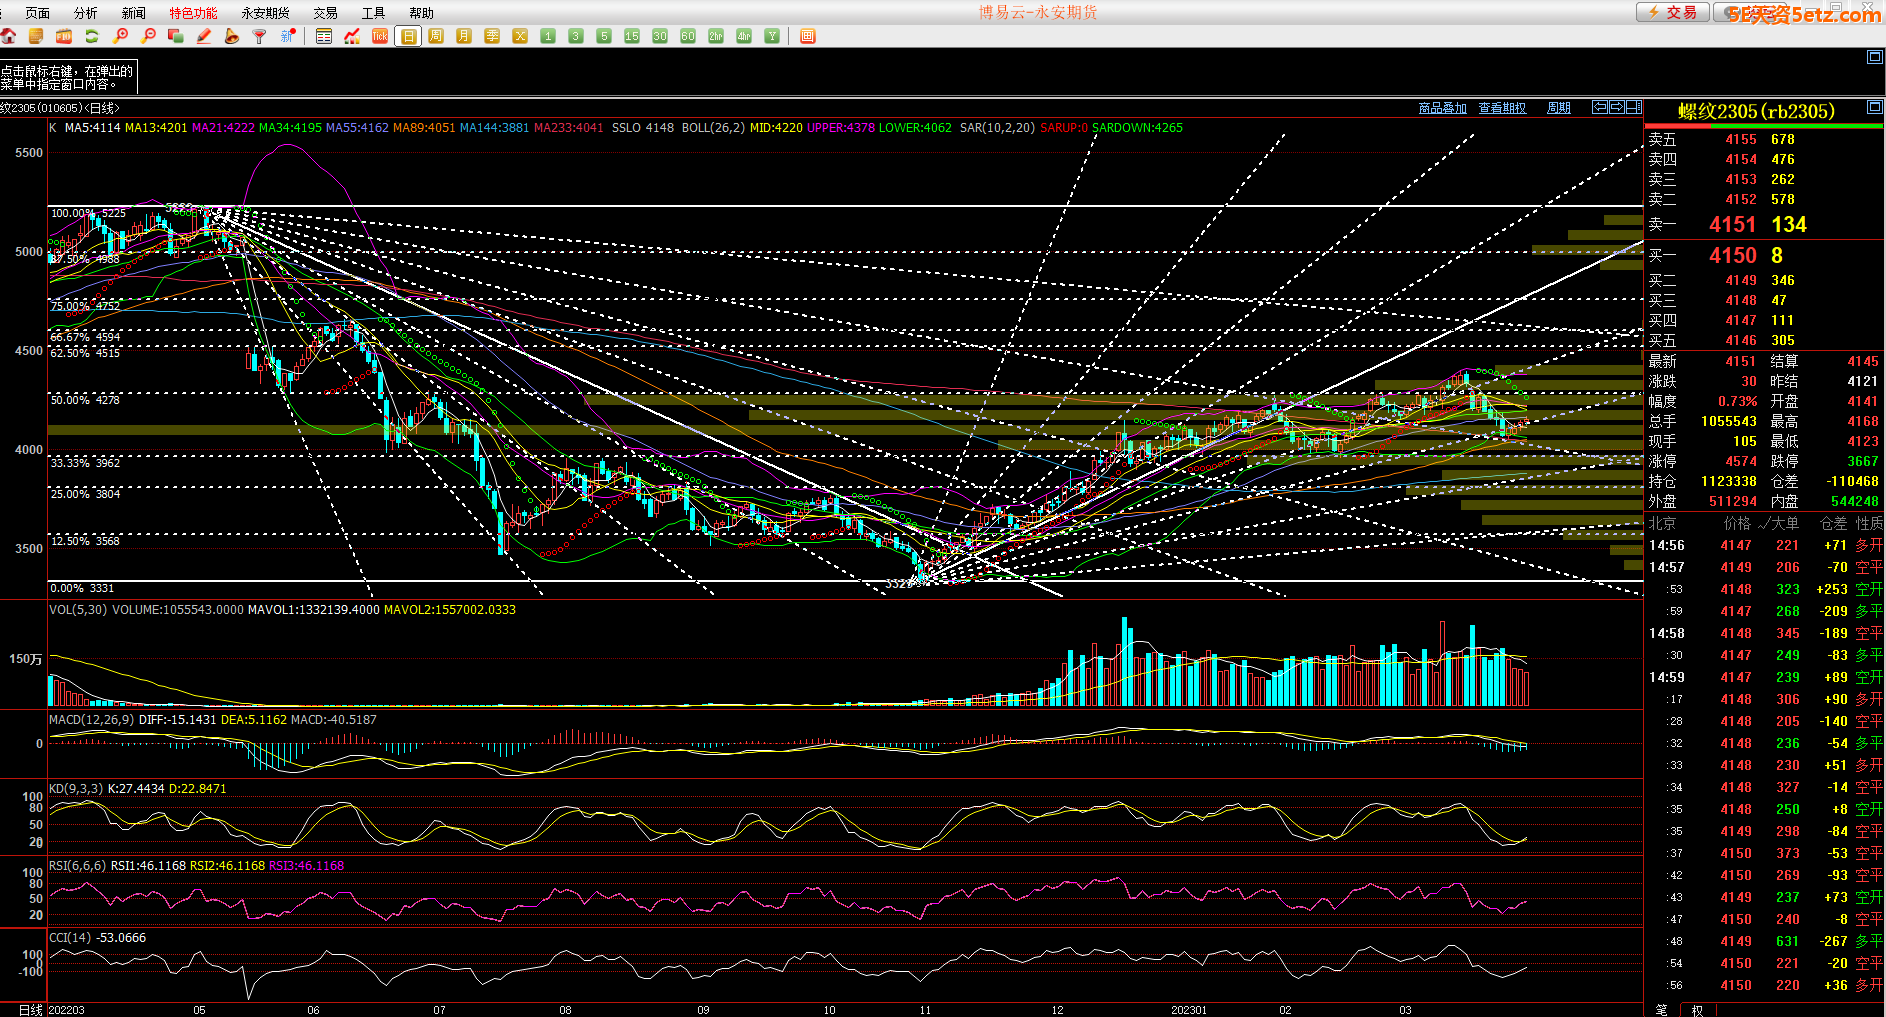
Task: Open the 新闻 menu
Action: 134,13
